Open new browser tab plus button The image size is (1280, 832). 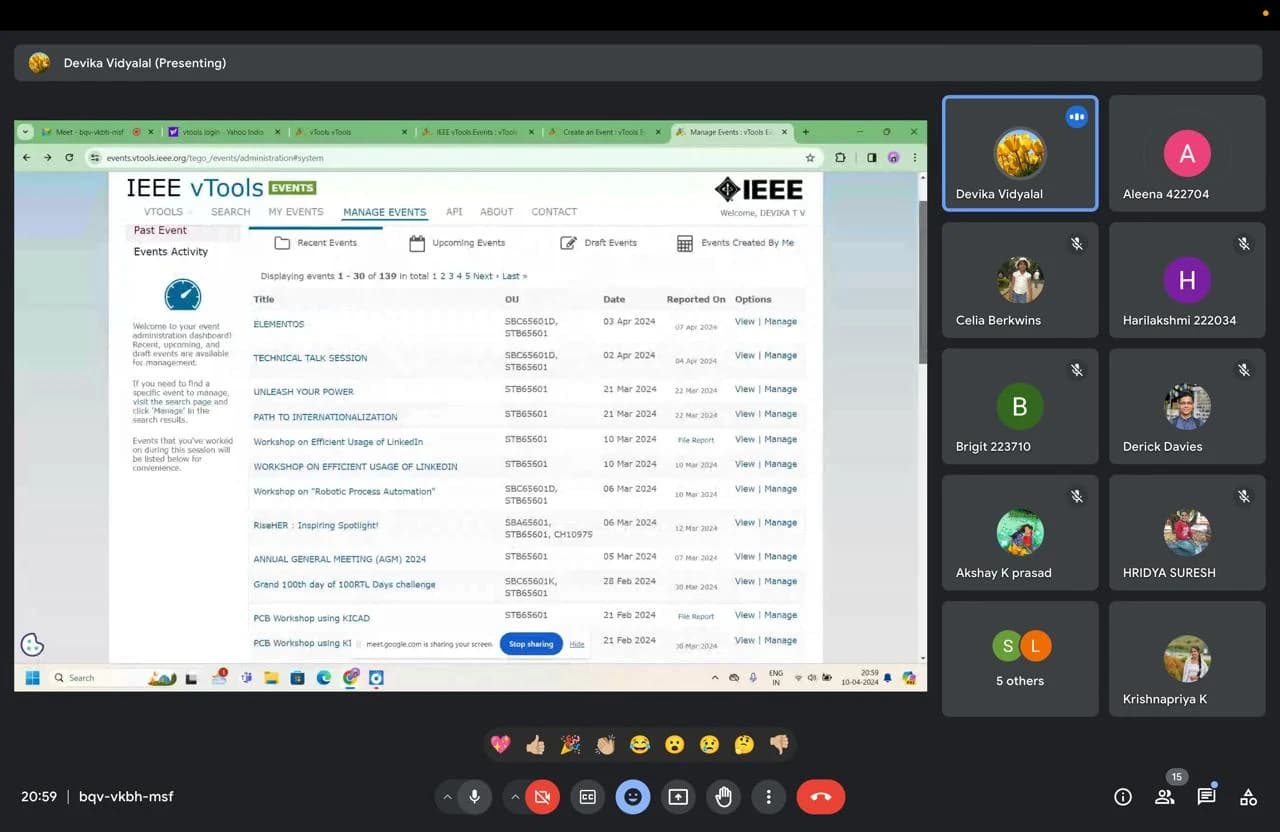(x=806, y=132)
